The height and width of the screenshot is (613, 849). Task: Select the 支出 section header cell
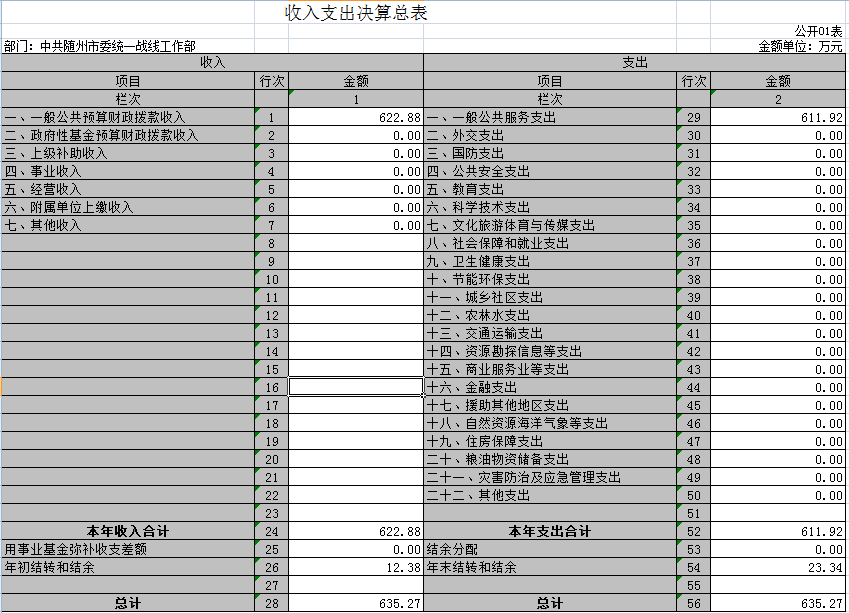point(635,62)
